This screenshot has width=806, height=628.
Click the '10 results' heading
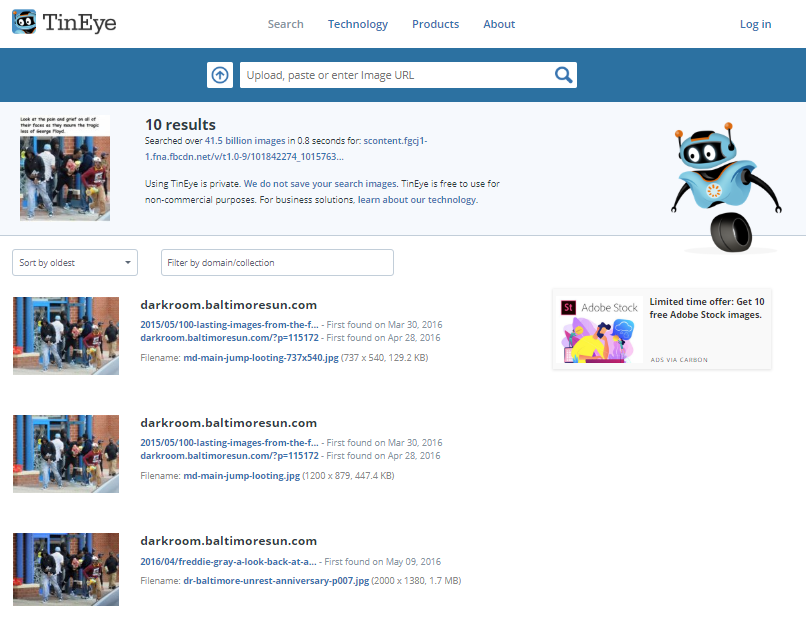pyautogui.click(x=180, y=124)
